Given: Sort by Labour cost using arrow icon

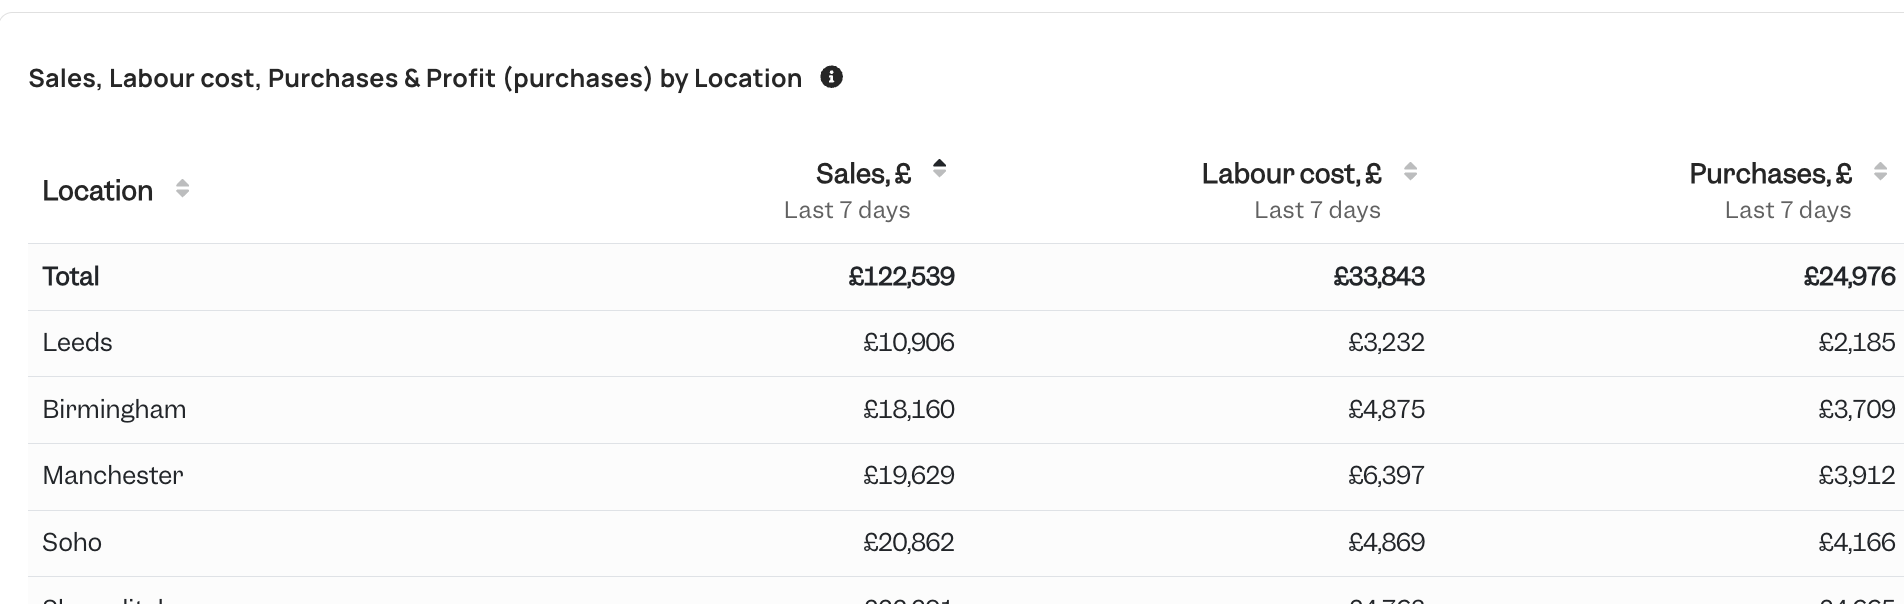Looking at the screenshot, I should point(1410,171).
